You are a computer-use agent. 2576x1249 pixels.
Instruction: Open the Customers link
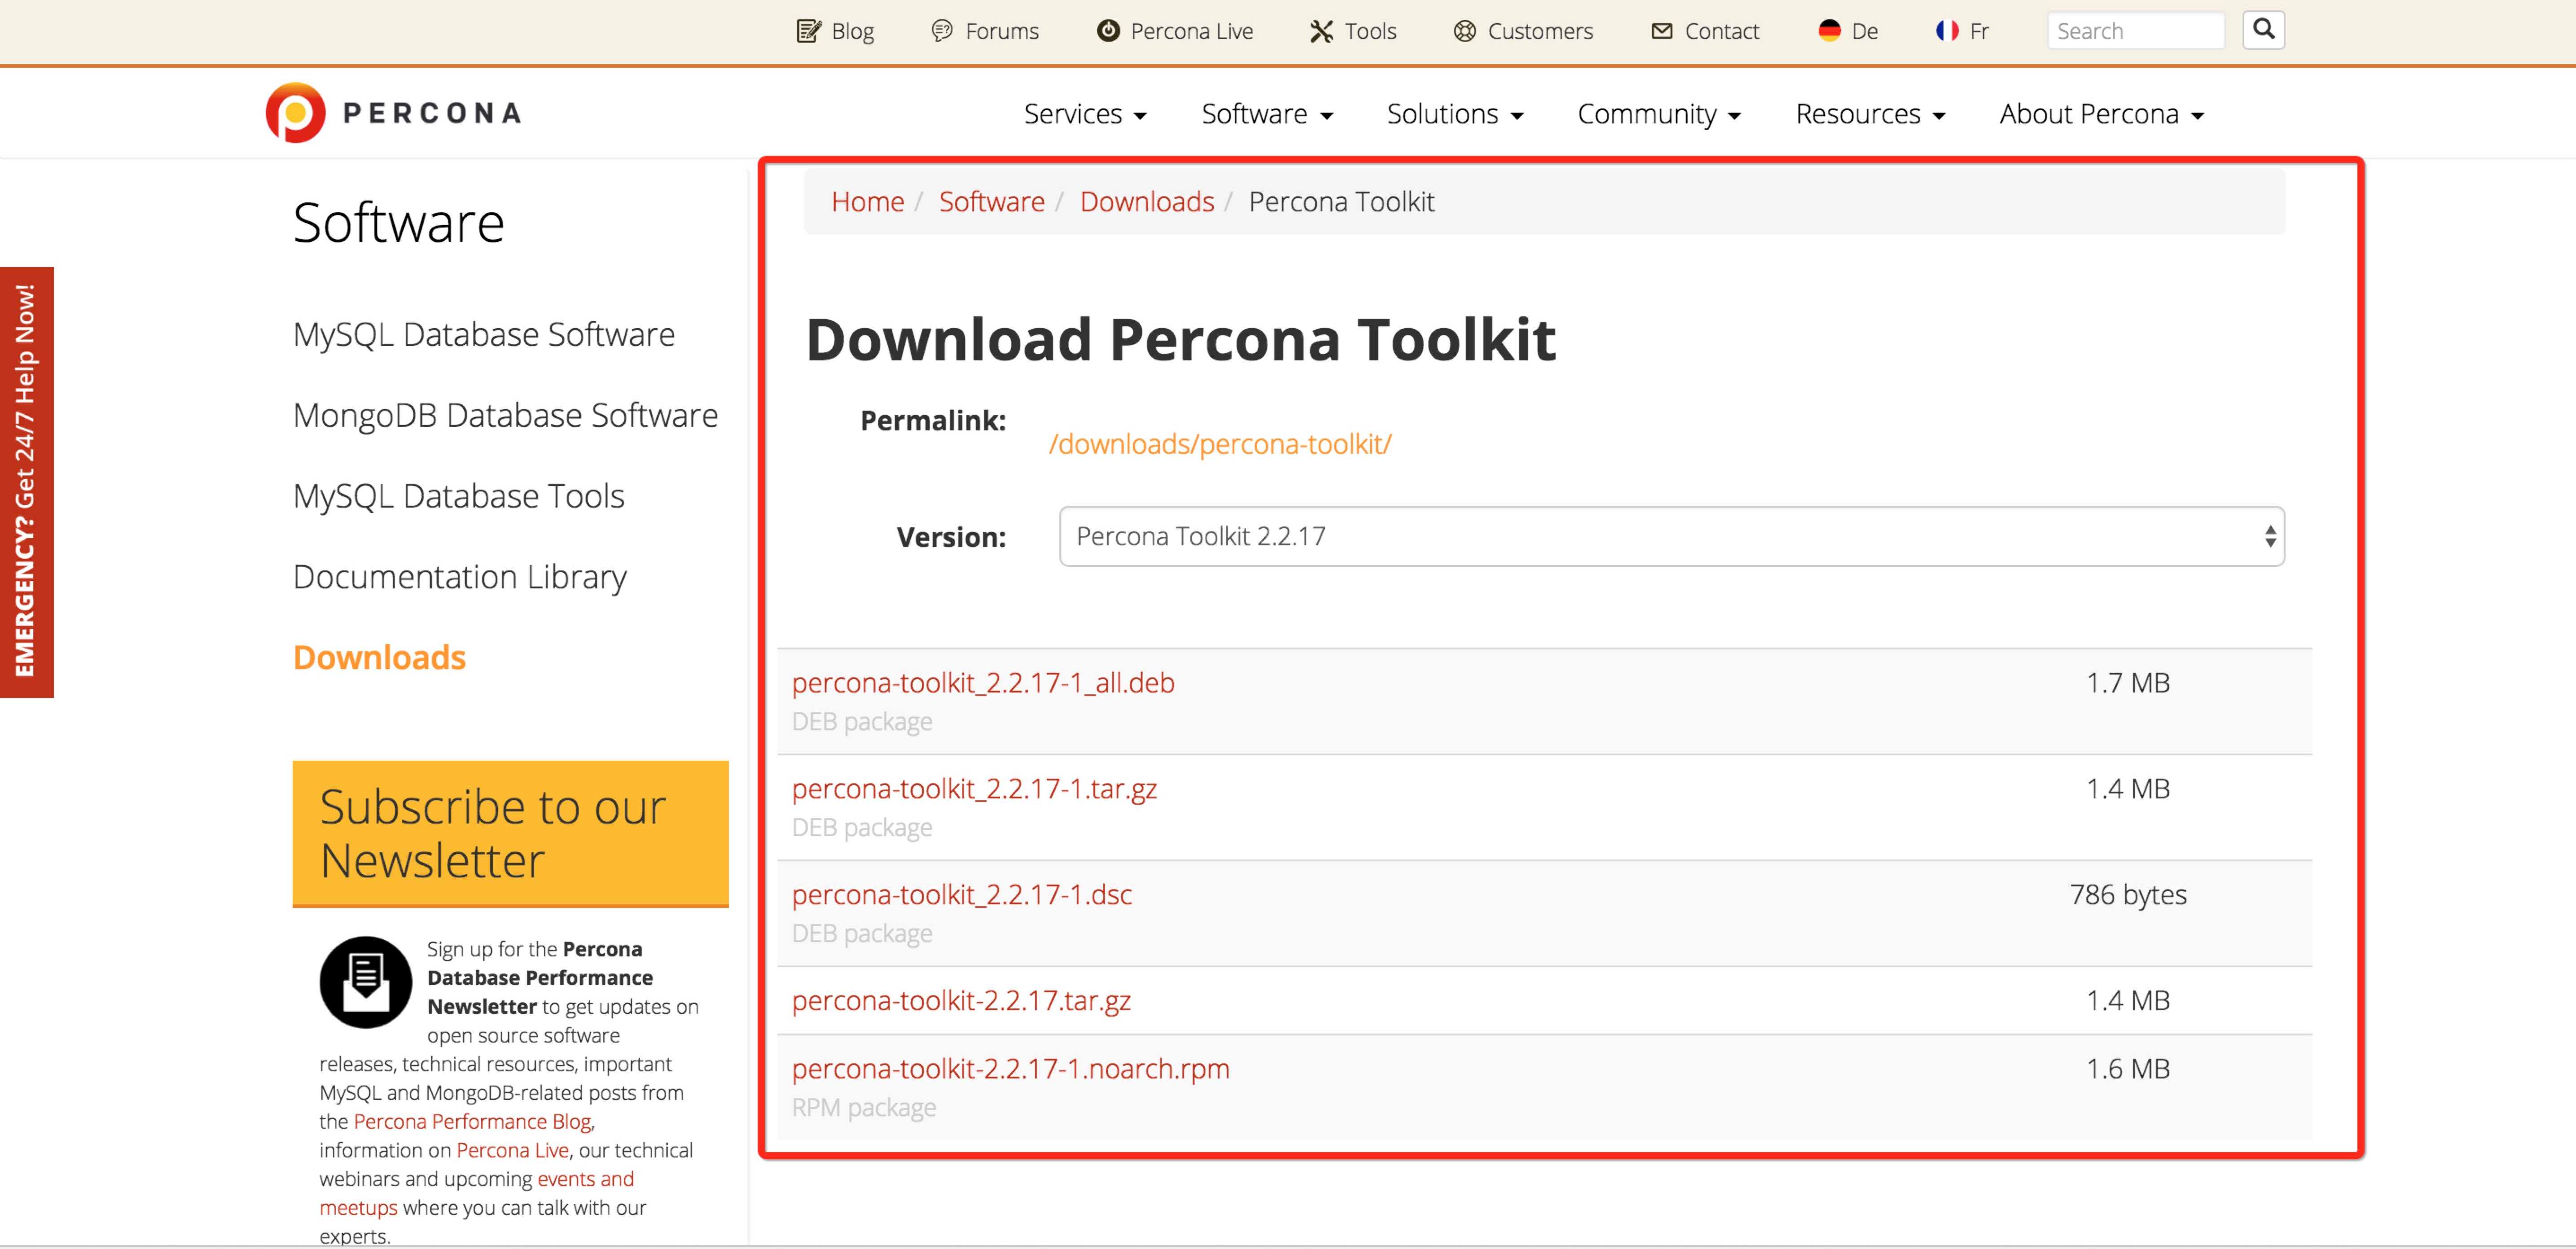coord(1540,31)
